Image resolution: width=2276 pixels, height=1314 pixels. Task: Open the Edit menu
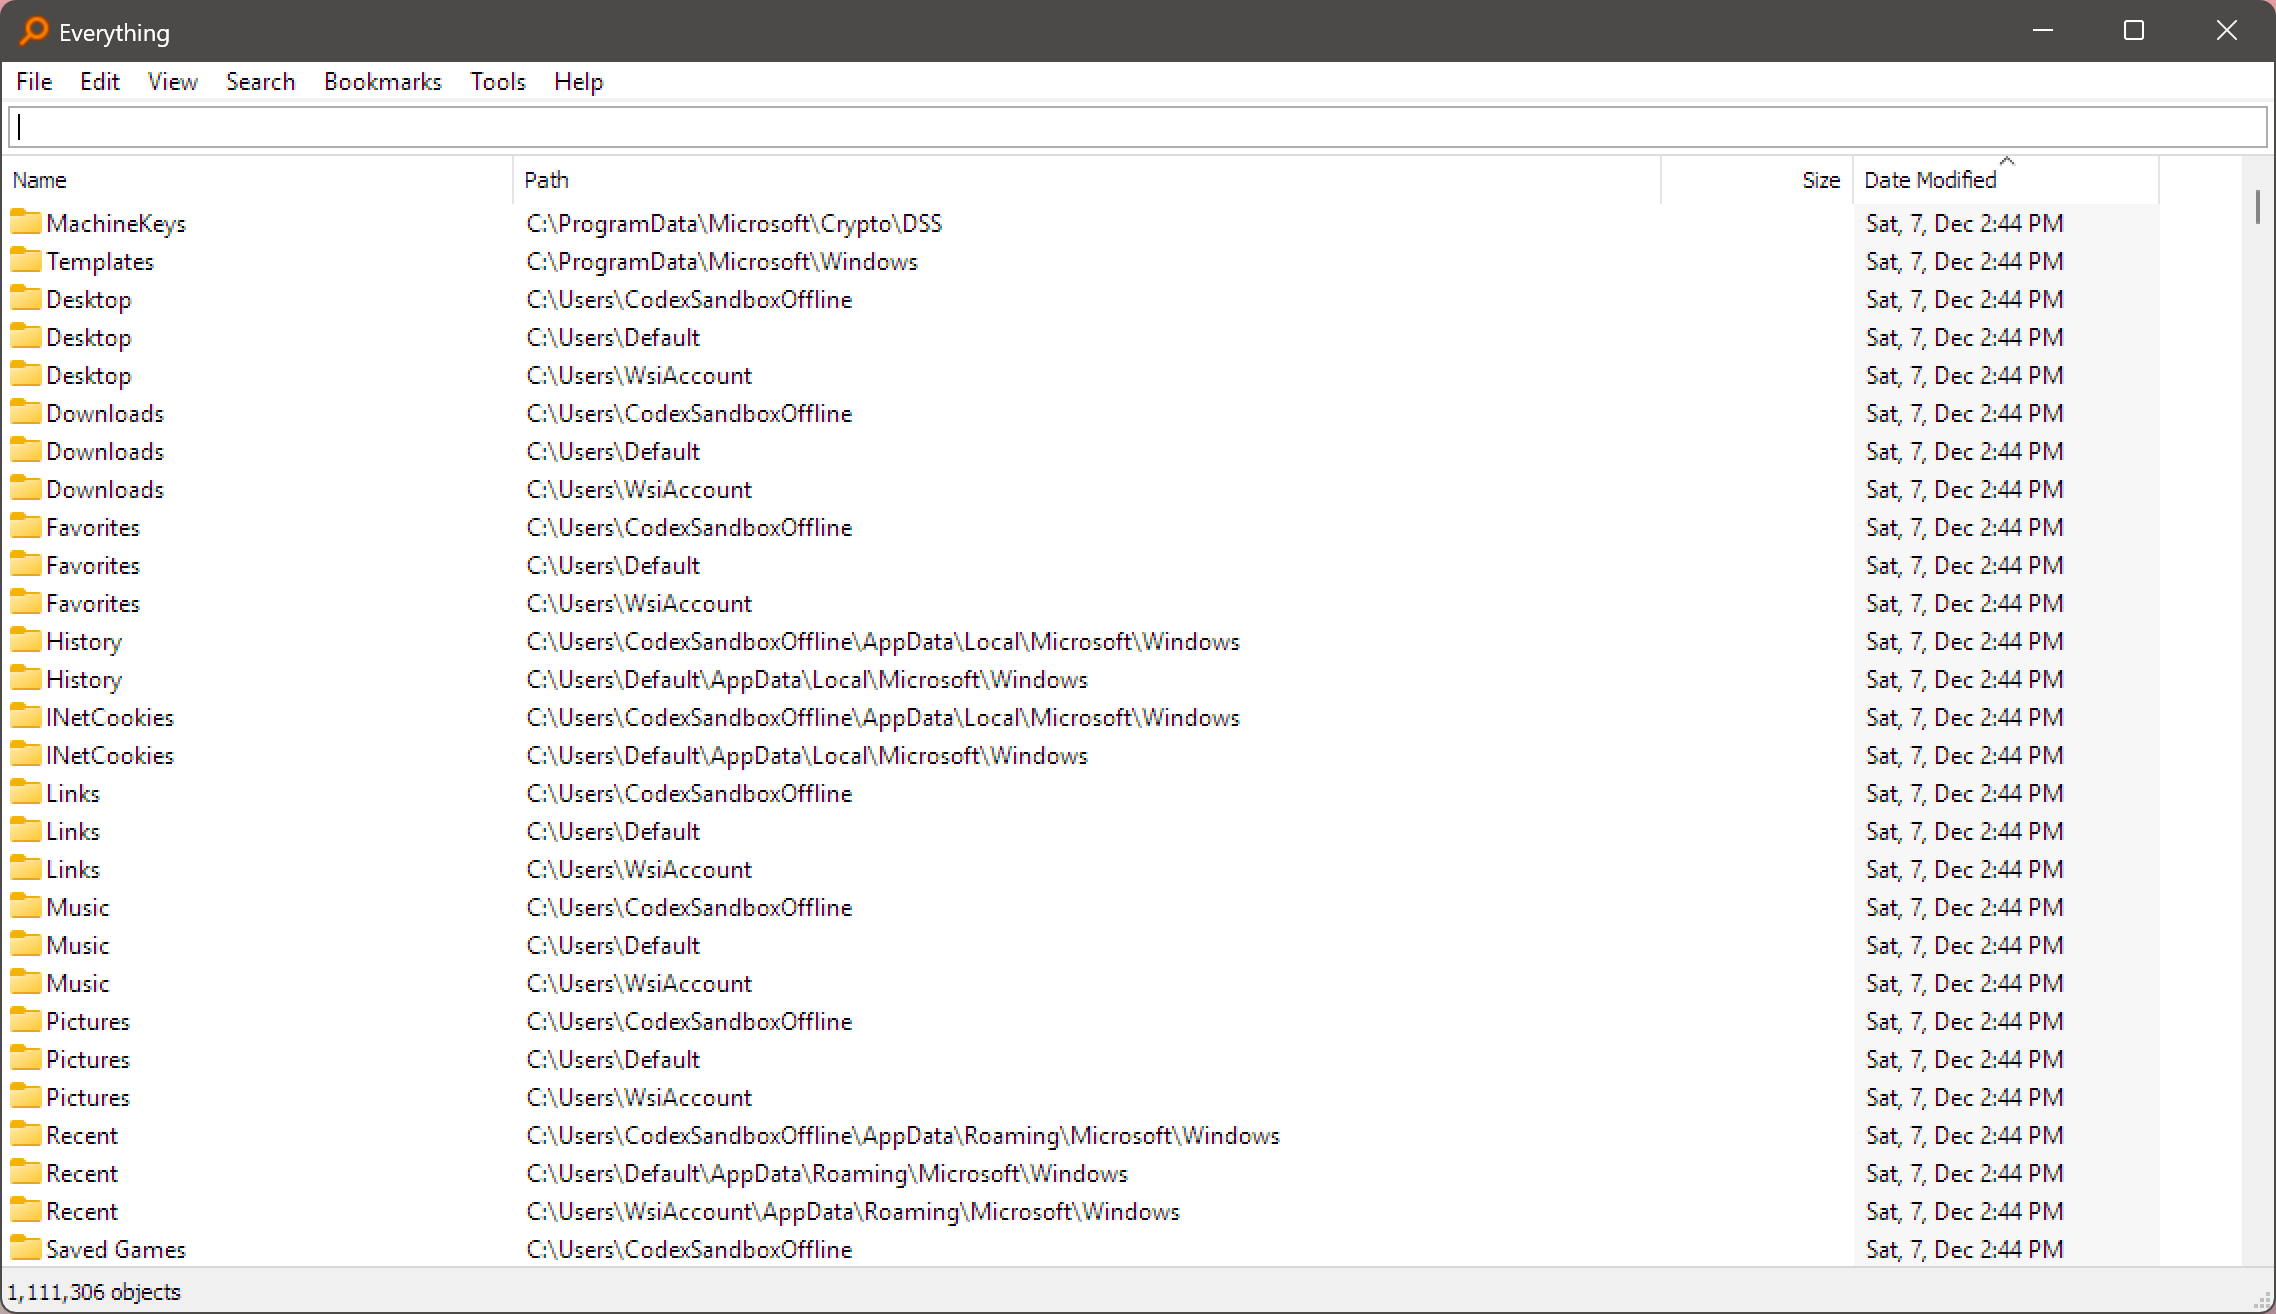coord(100,82)
